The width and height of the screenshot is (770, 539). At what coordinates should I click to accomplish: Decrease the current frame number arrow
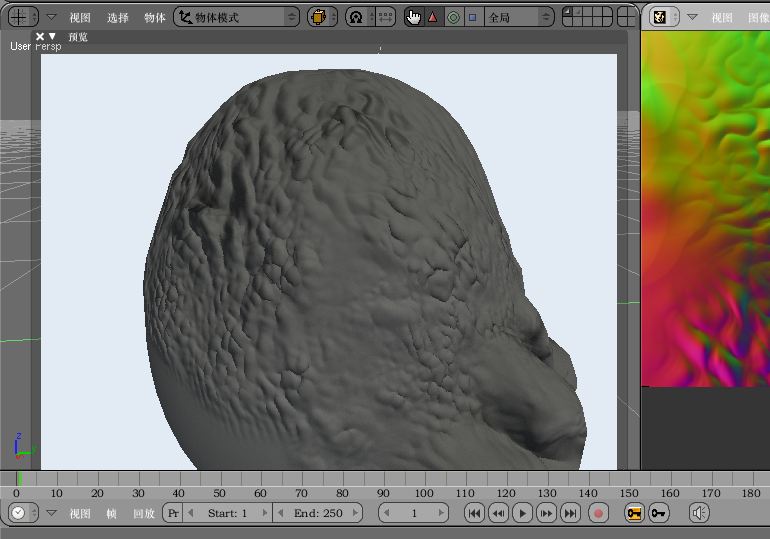(x=387, y=513)
